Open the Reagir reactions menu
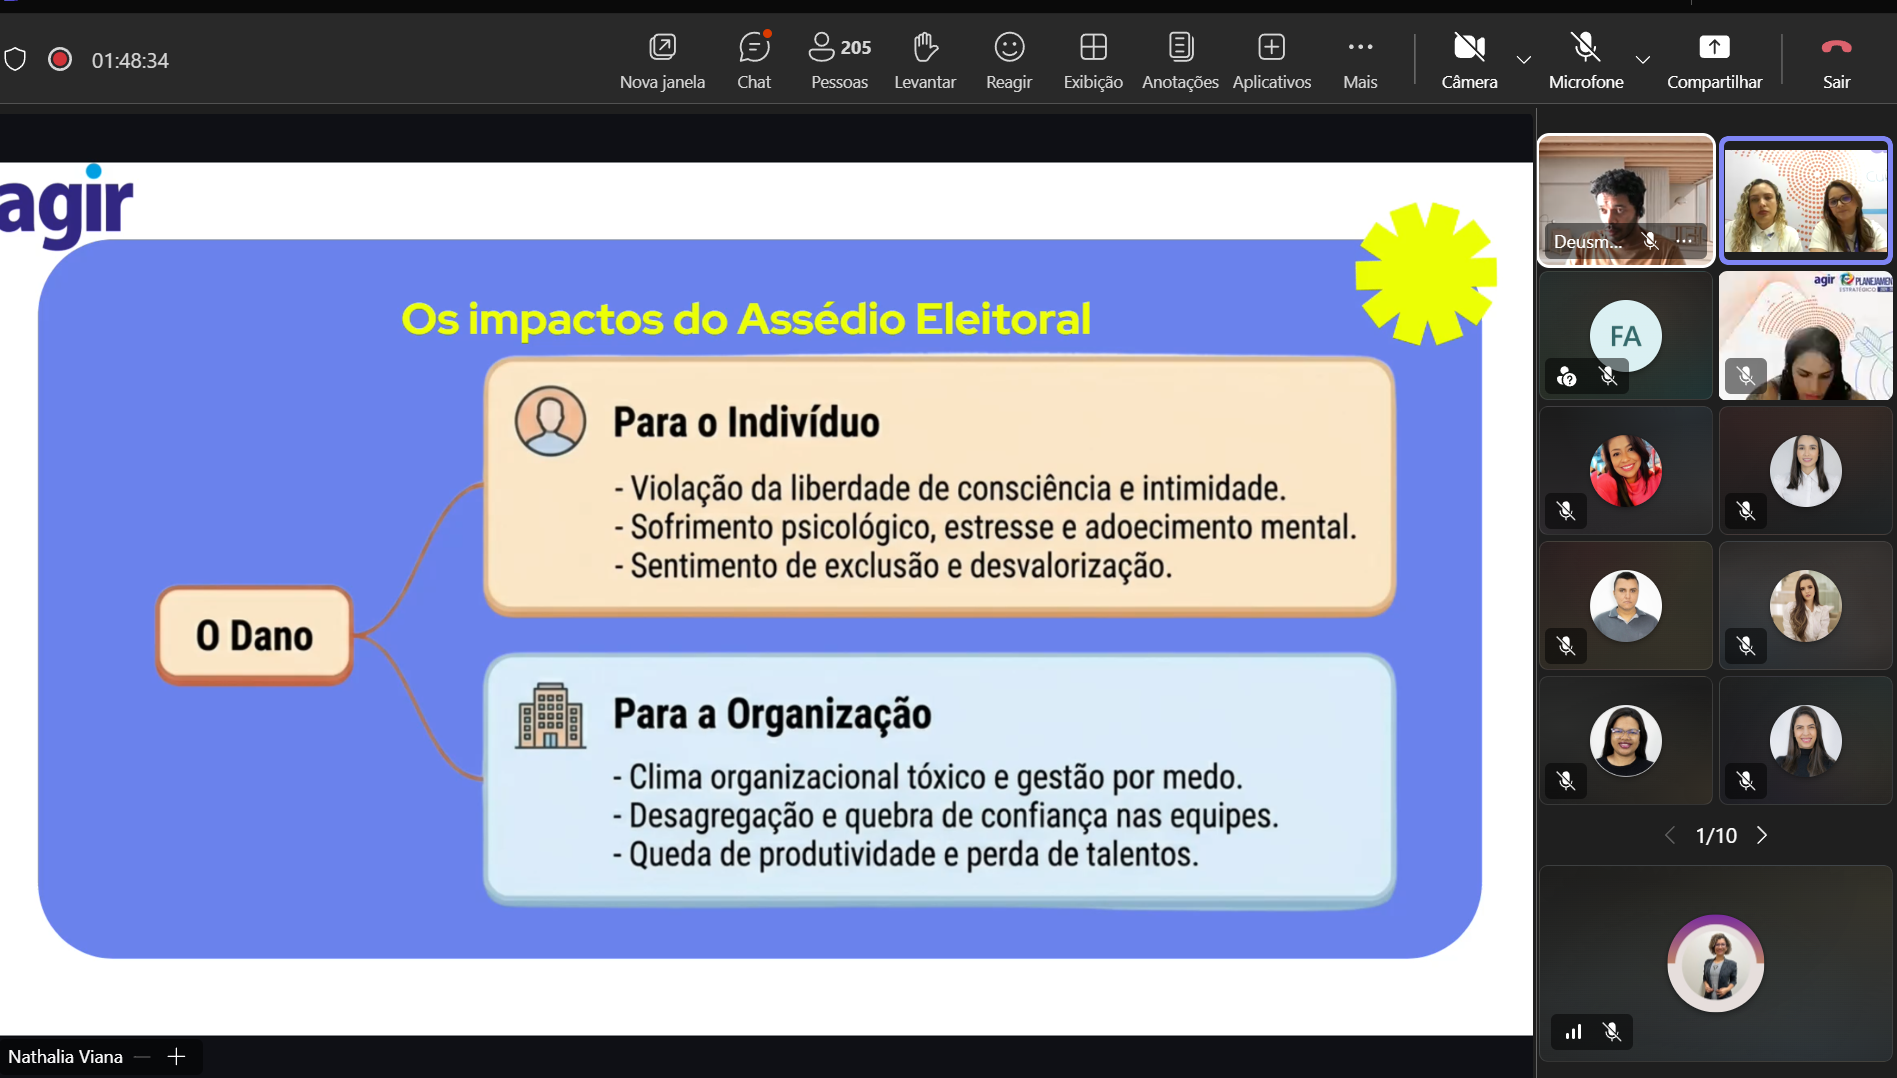 click(1007, 60)
